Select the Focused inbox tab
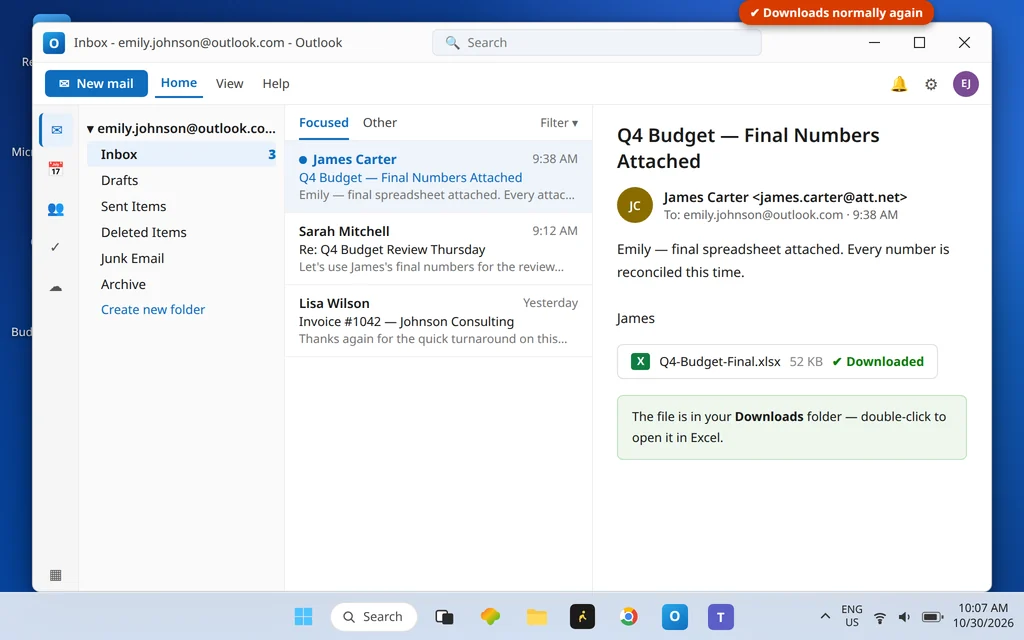The width and height of the screenshot is (1024, 640). pyautogui.click(x=324, y=123)
